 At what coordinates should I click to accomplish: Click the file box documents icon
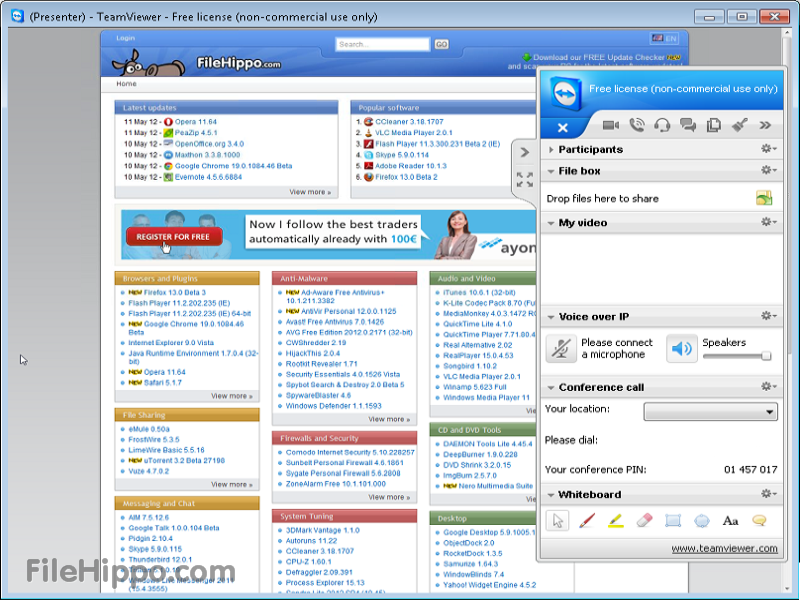click(714, 125)
